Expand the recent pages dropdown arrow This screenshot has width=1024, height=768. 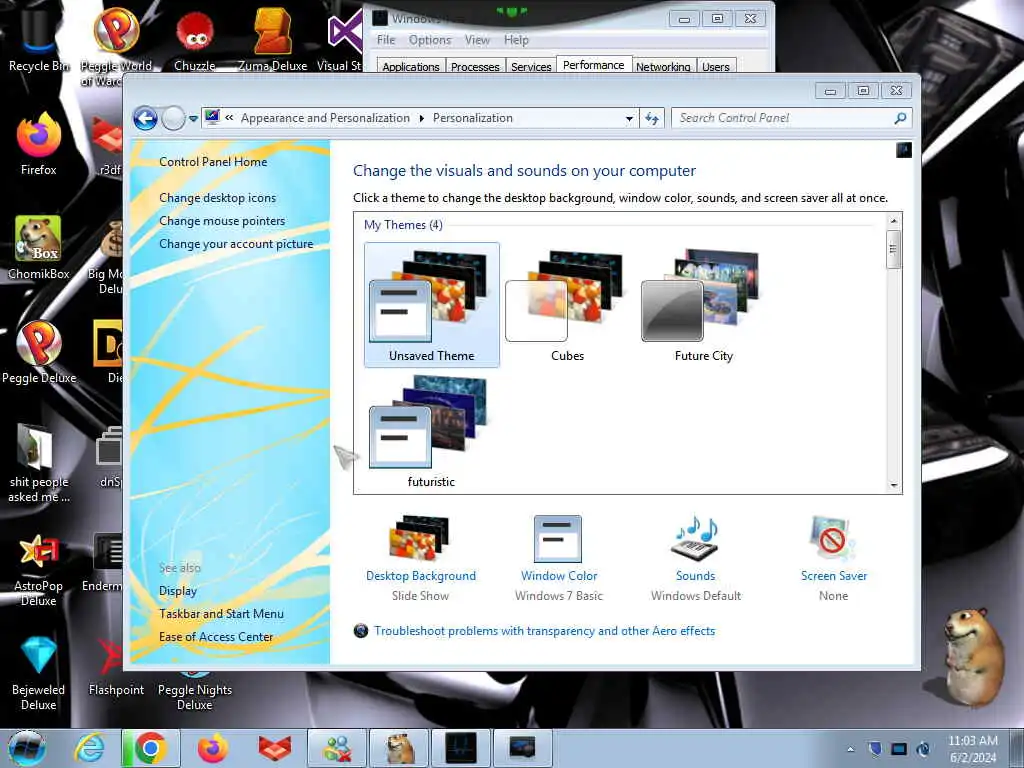click(193, 119)
